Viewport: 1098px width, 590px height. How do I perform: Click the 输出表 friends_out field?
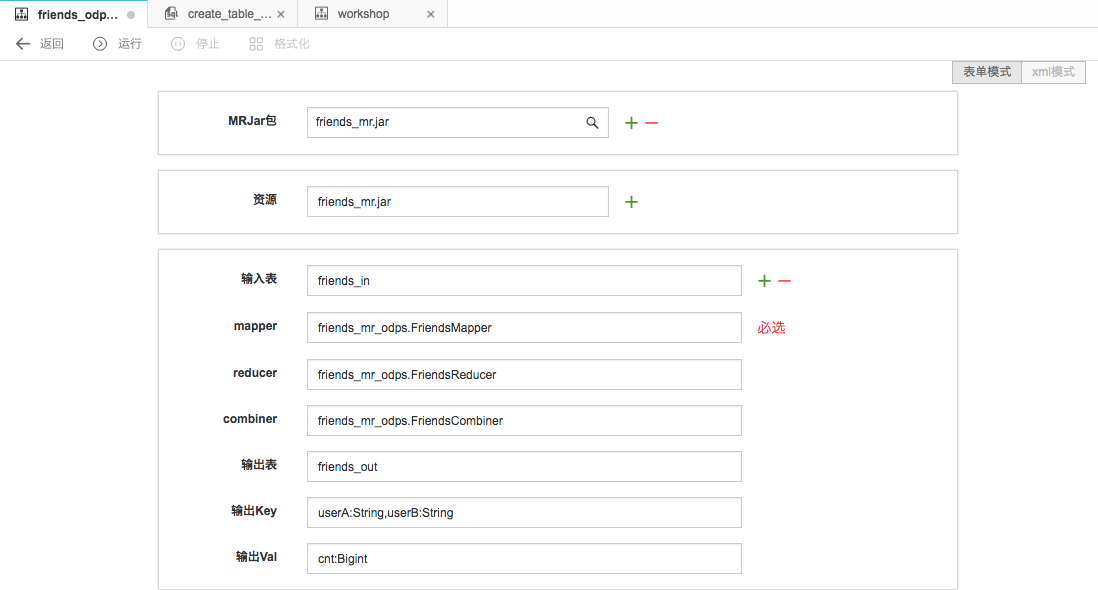click(524, 466)
